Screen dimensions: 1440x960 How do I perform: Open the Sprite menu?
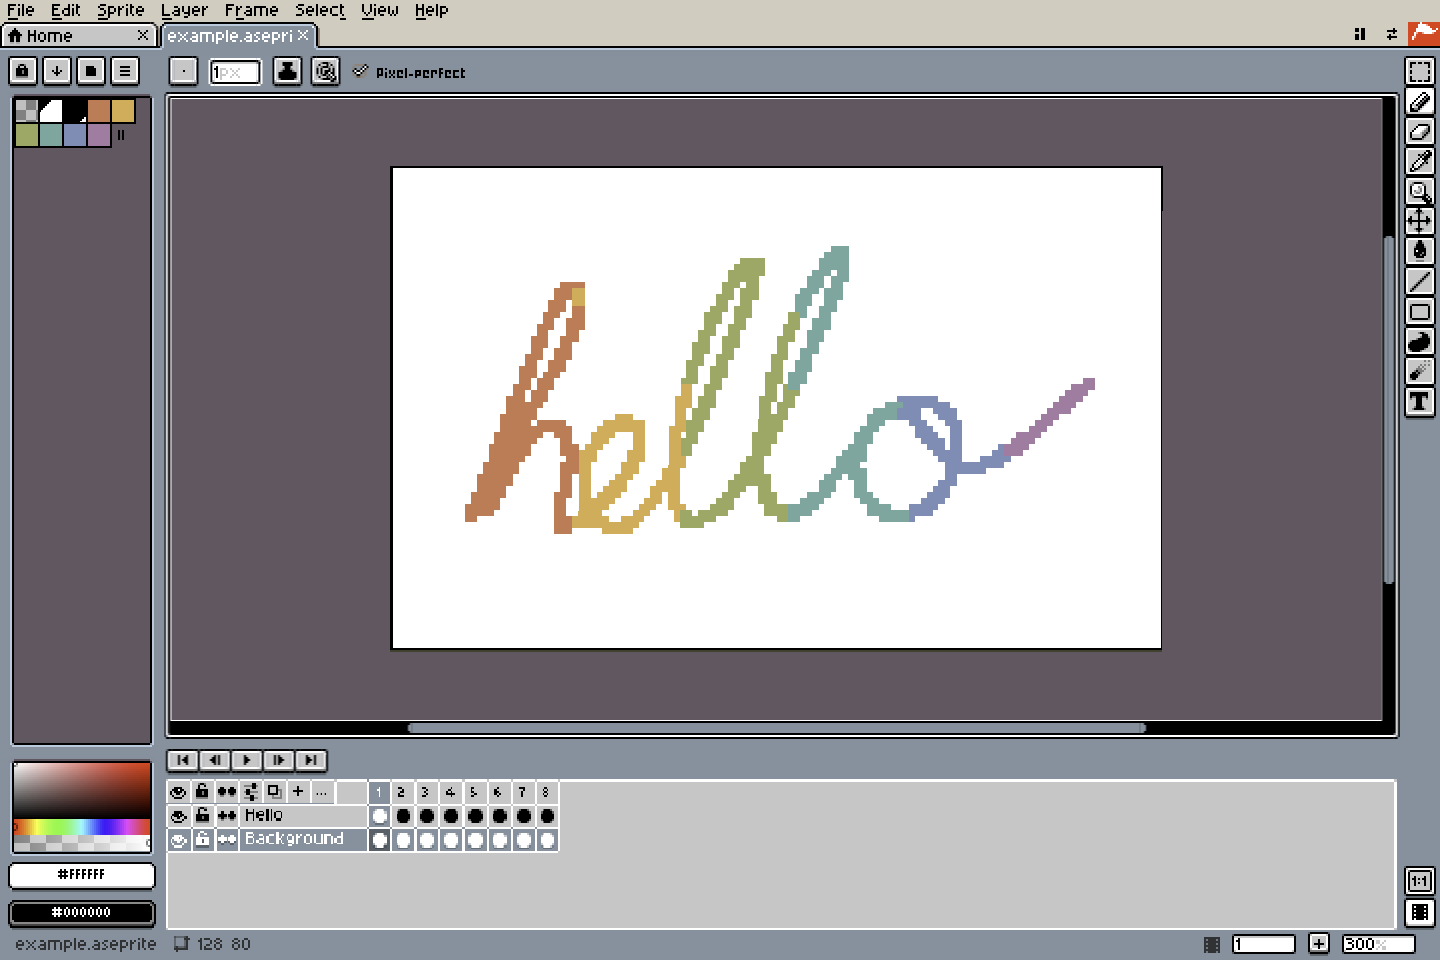121,11
